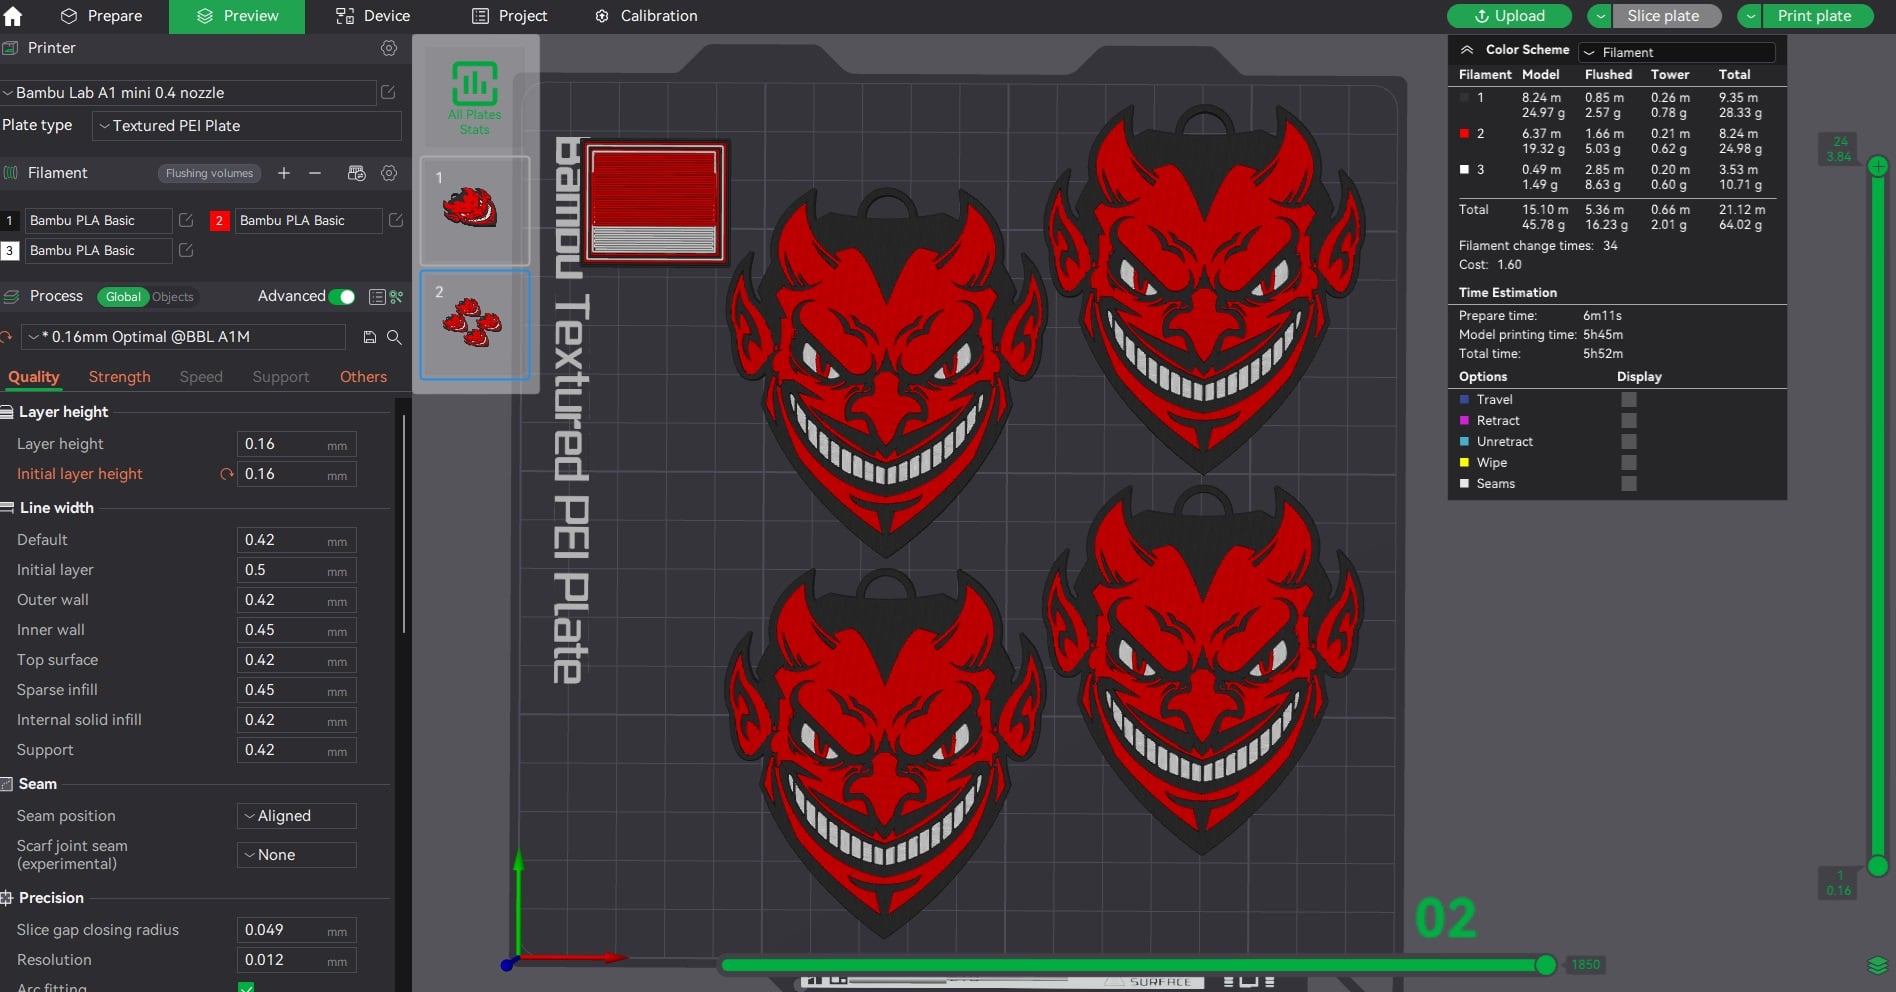Viewport: 1896px width, 992px height.
Task: Click the Printer section icon
Action: click(x=10, y=48)
